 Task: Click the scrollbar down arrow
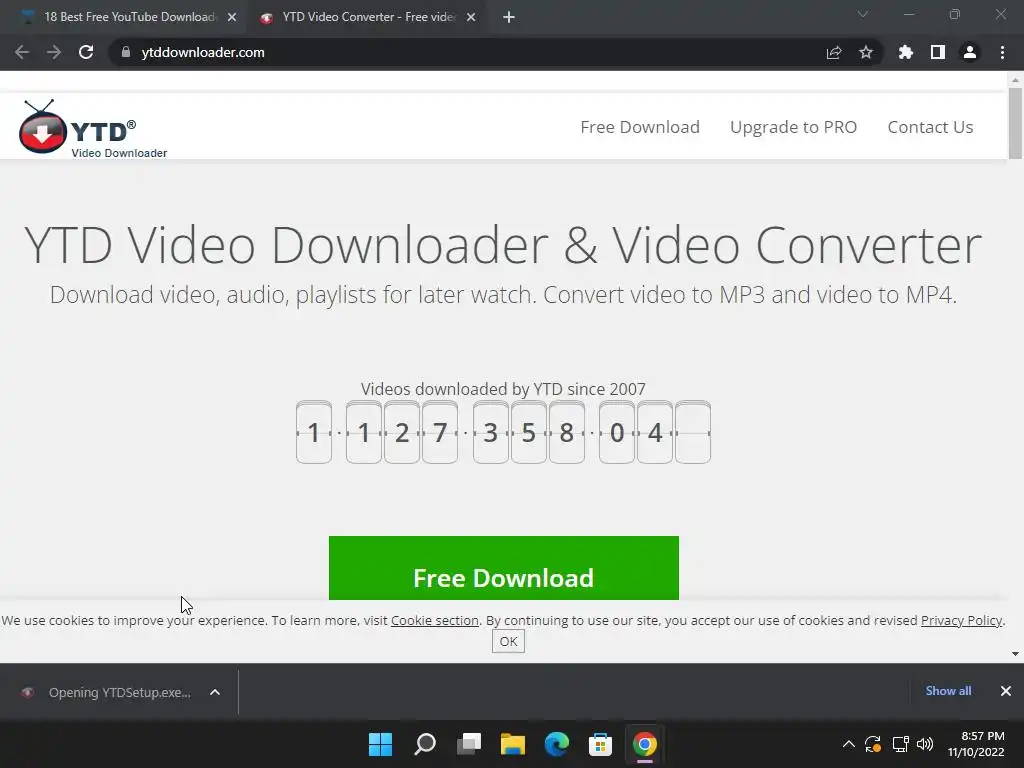point(1015,654)
